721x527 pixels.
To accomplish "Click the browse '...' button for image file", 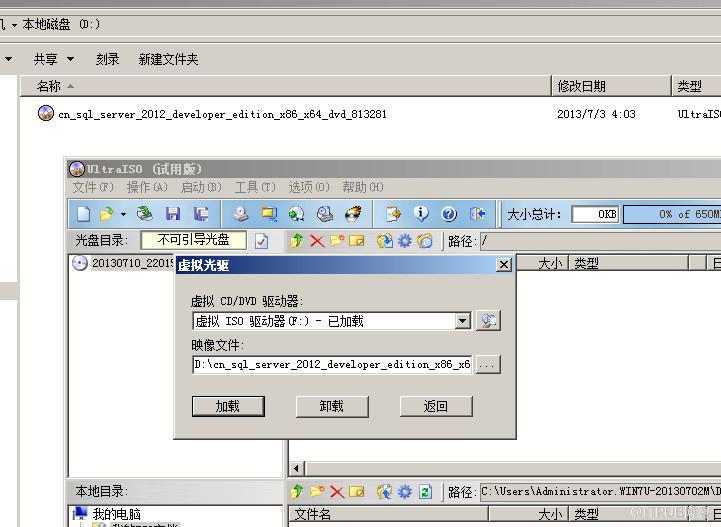I will click(488, 364).
